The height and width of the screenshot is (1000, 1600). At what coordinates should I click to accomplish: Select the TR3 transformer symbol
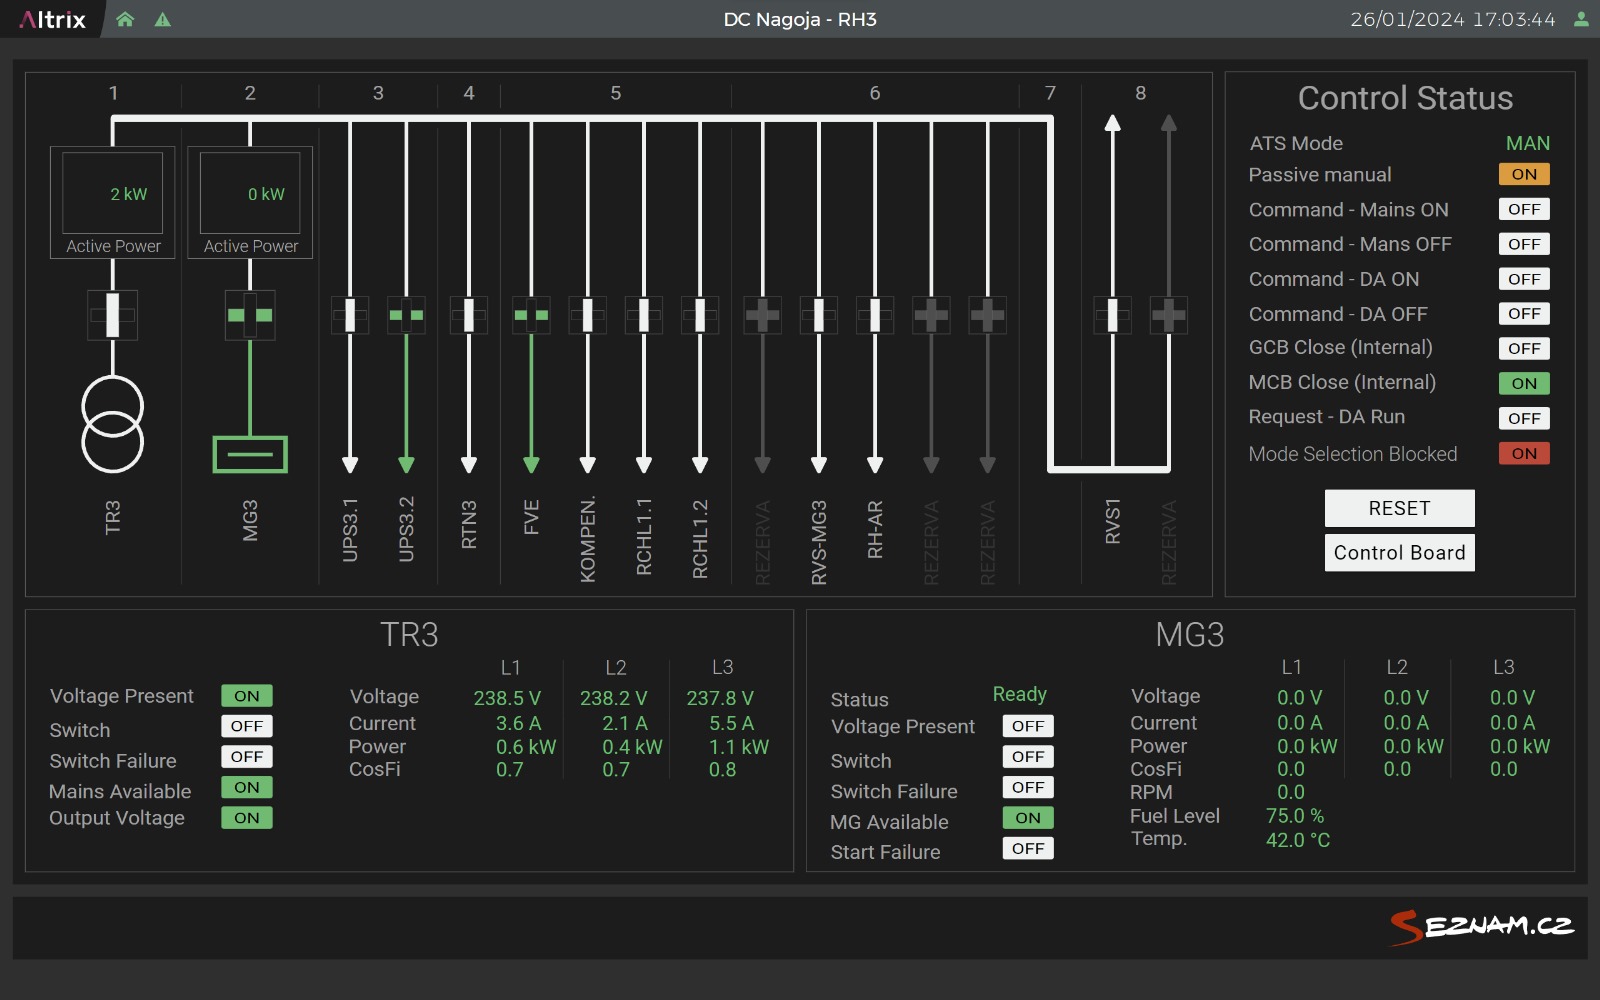click(x=112, y=425)
